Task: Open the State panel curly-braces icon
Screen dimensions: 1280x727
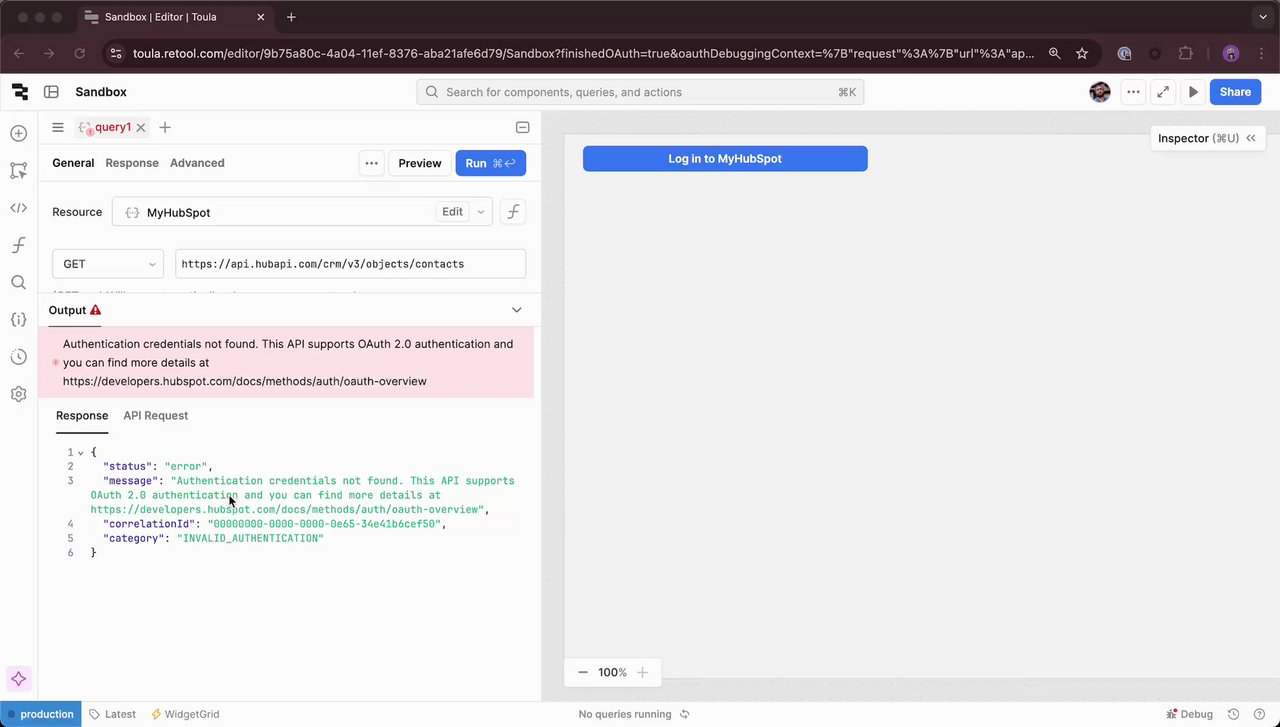Action: click(18, 320)
